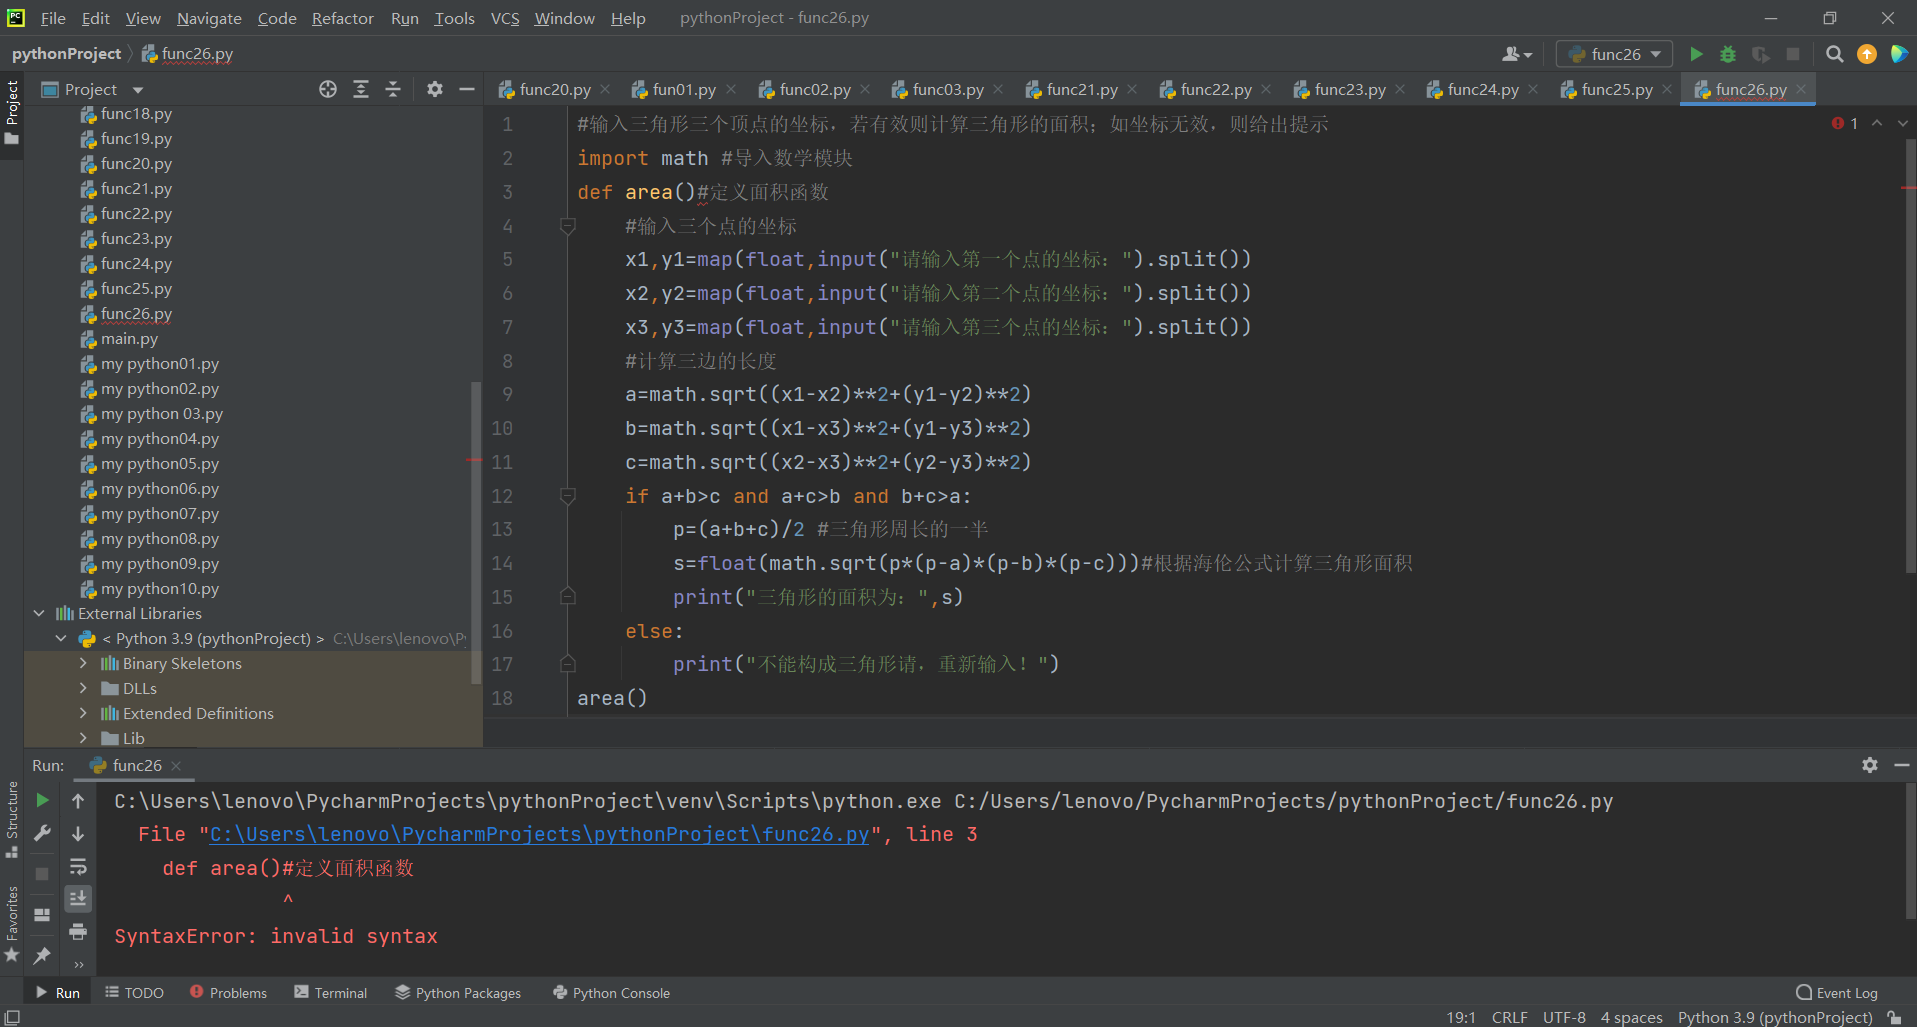Hide the Run panel

tap(1901, 765)
